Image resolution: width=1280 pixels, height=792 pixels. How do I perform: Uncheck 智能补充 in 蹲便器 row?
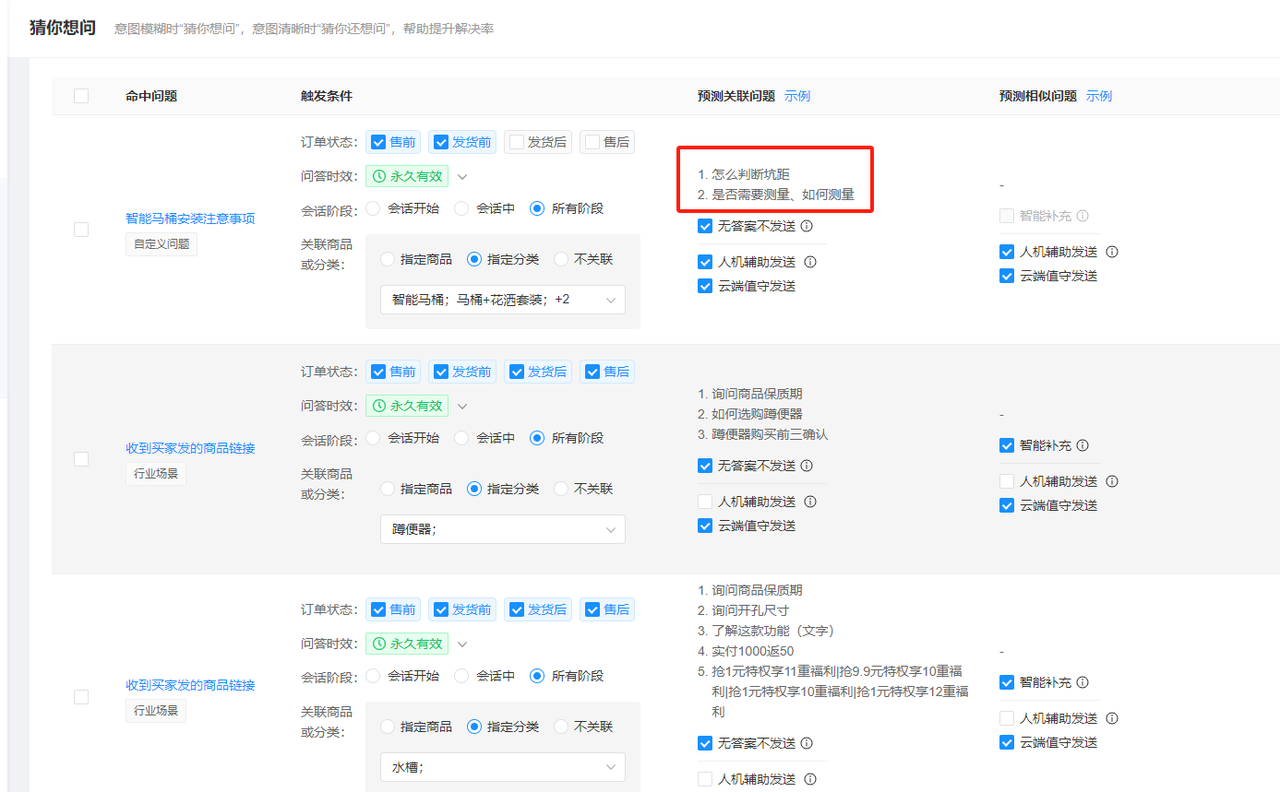(x=1007, y=446)
